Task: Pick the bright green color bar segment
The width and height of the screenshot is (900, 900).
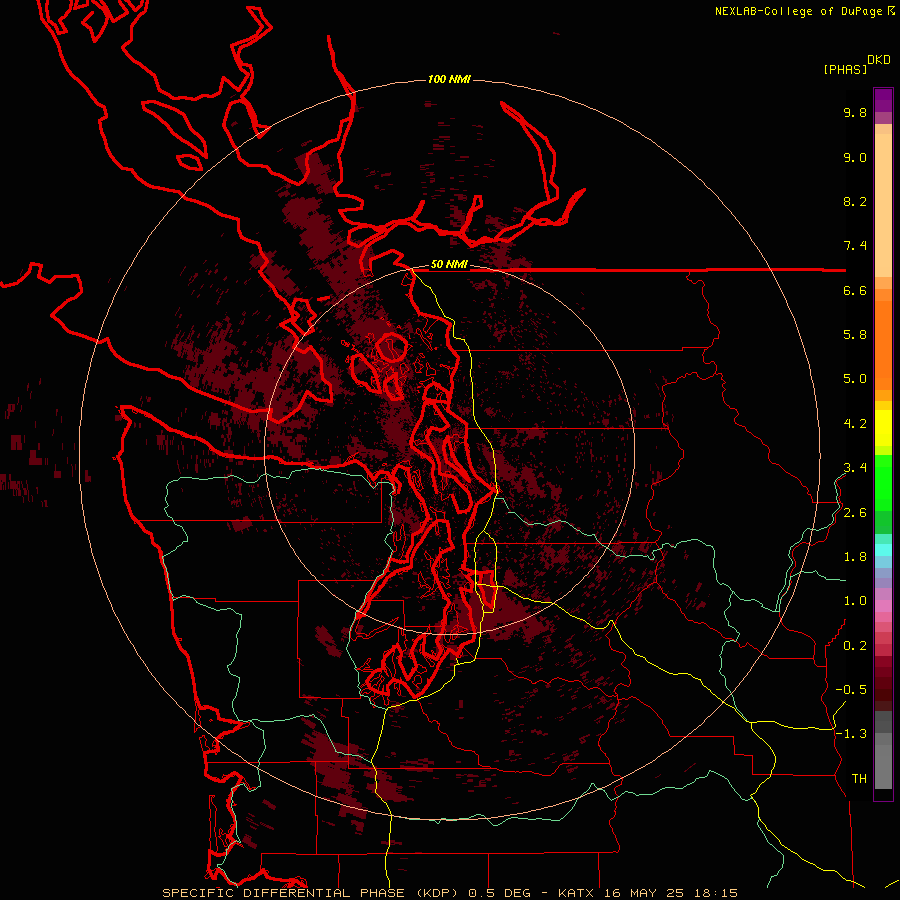Action: [x=883, y=482]
